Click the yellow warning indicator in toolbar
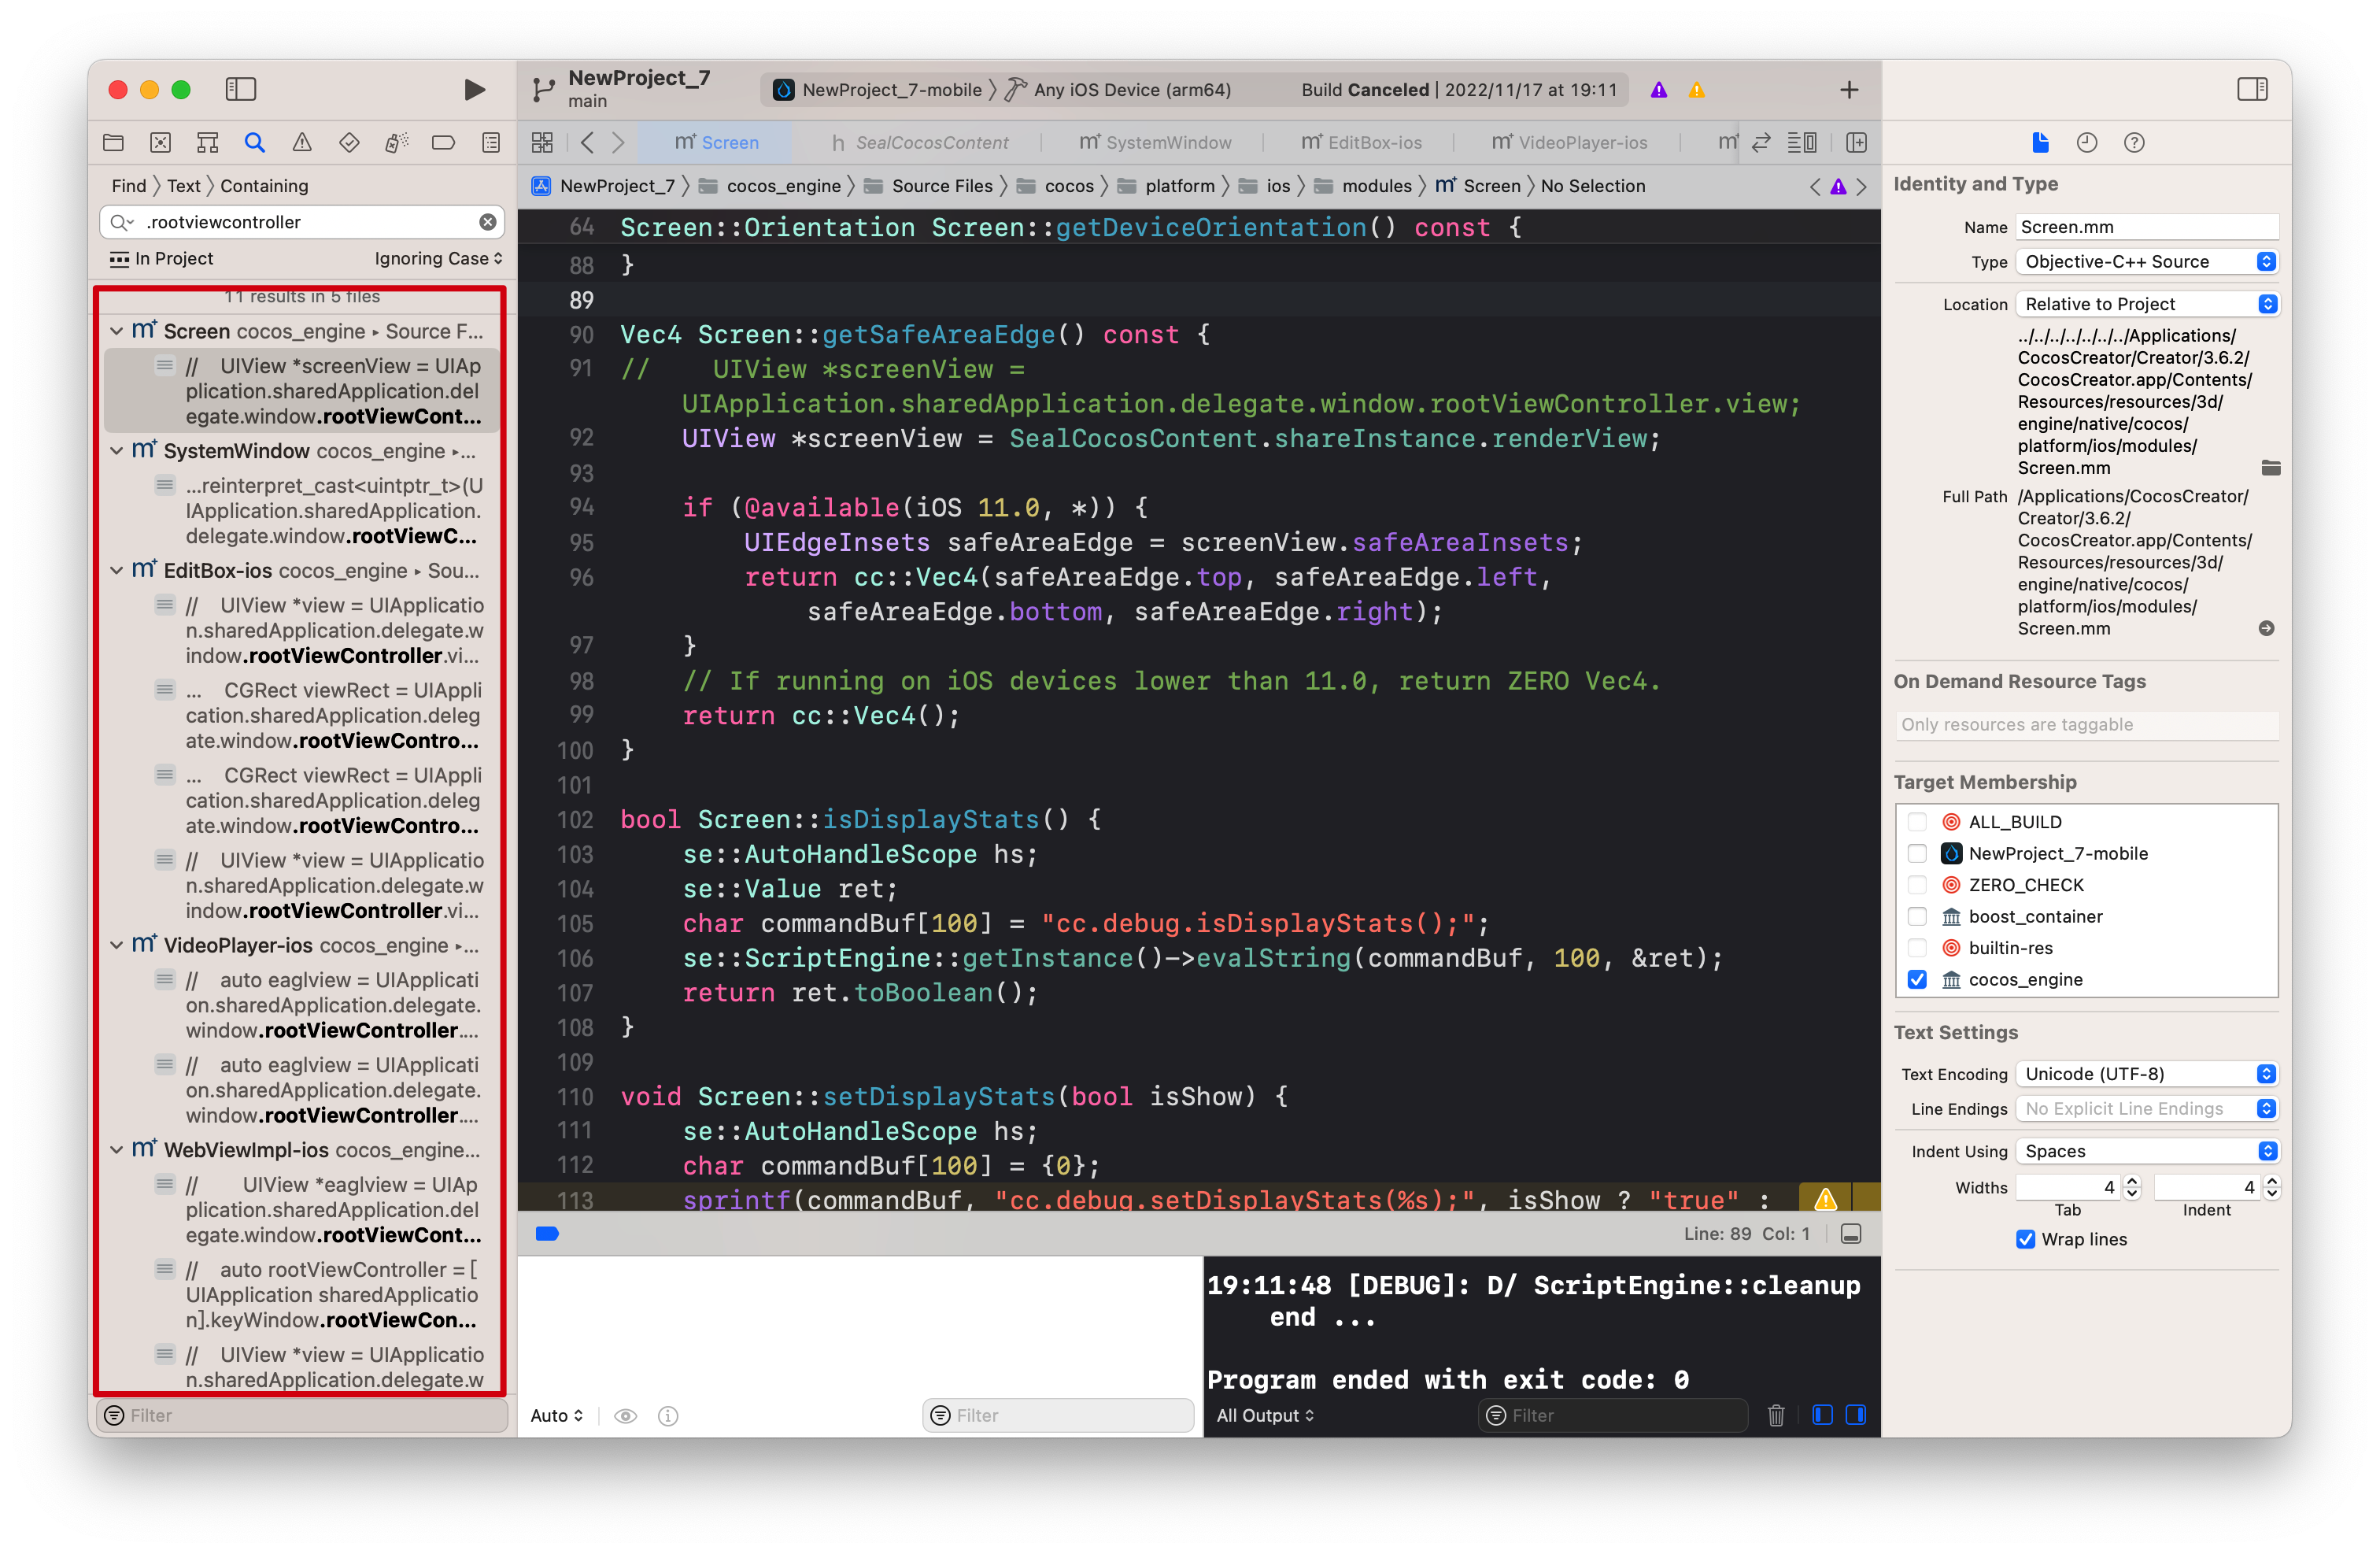 click(1697, 90)
